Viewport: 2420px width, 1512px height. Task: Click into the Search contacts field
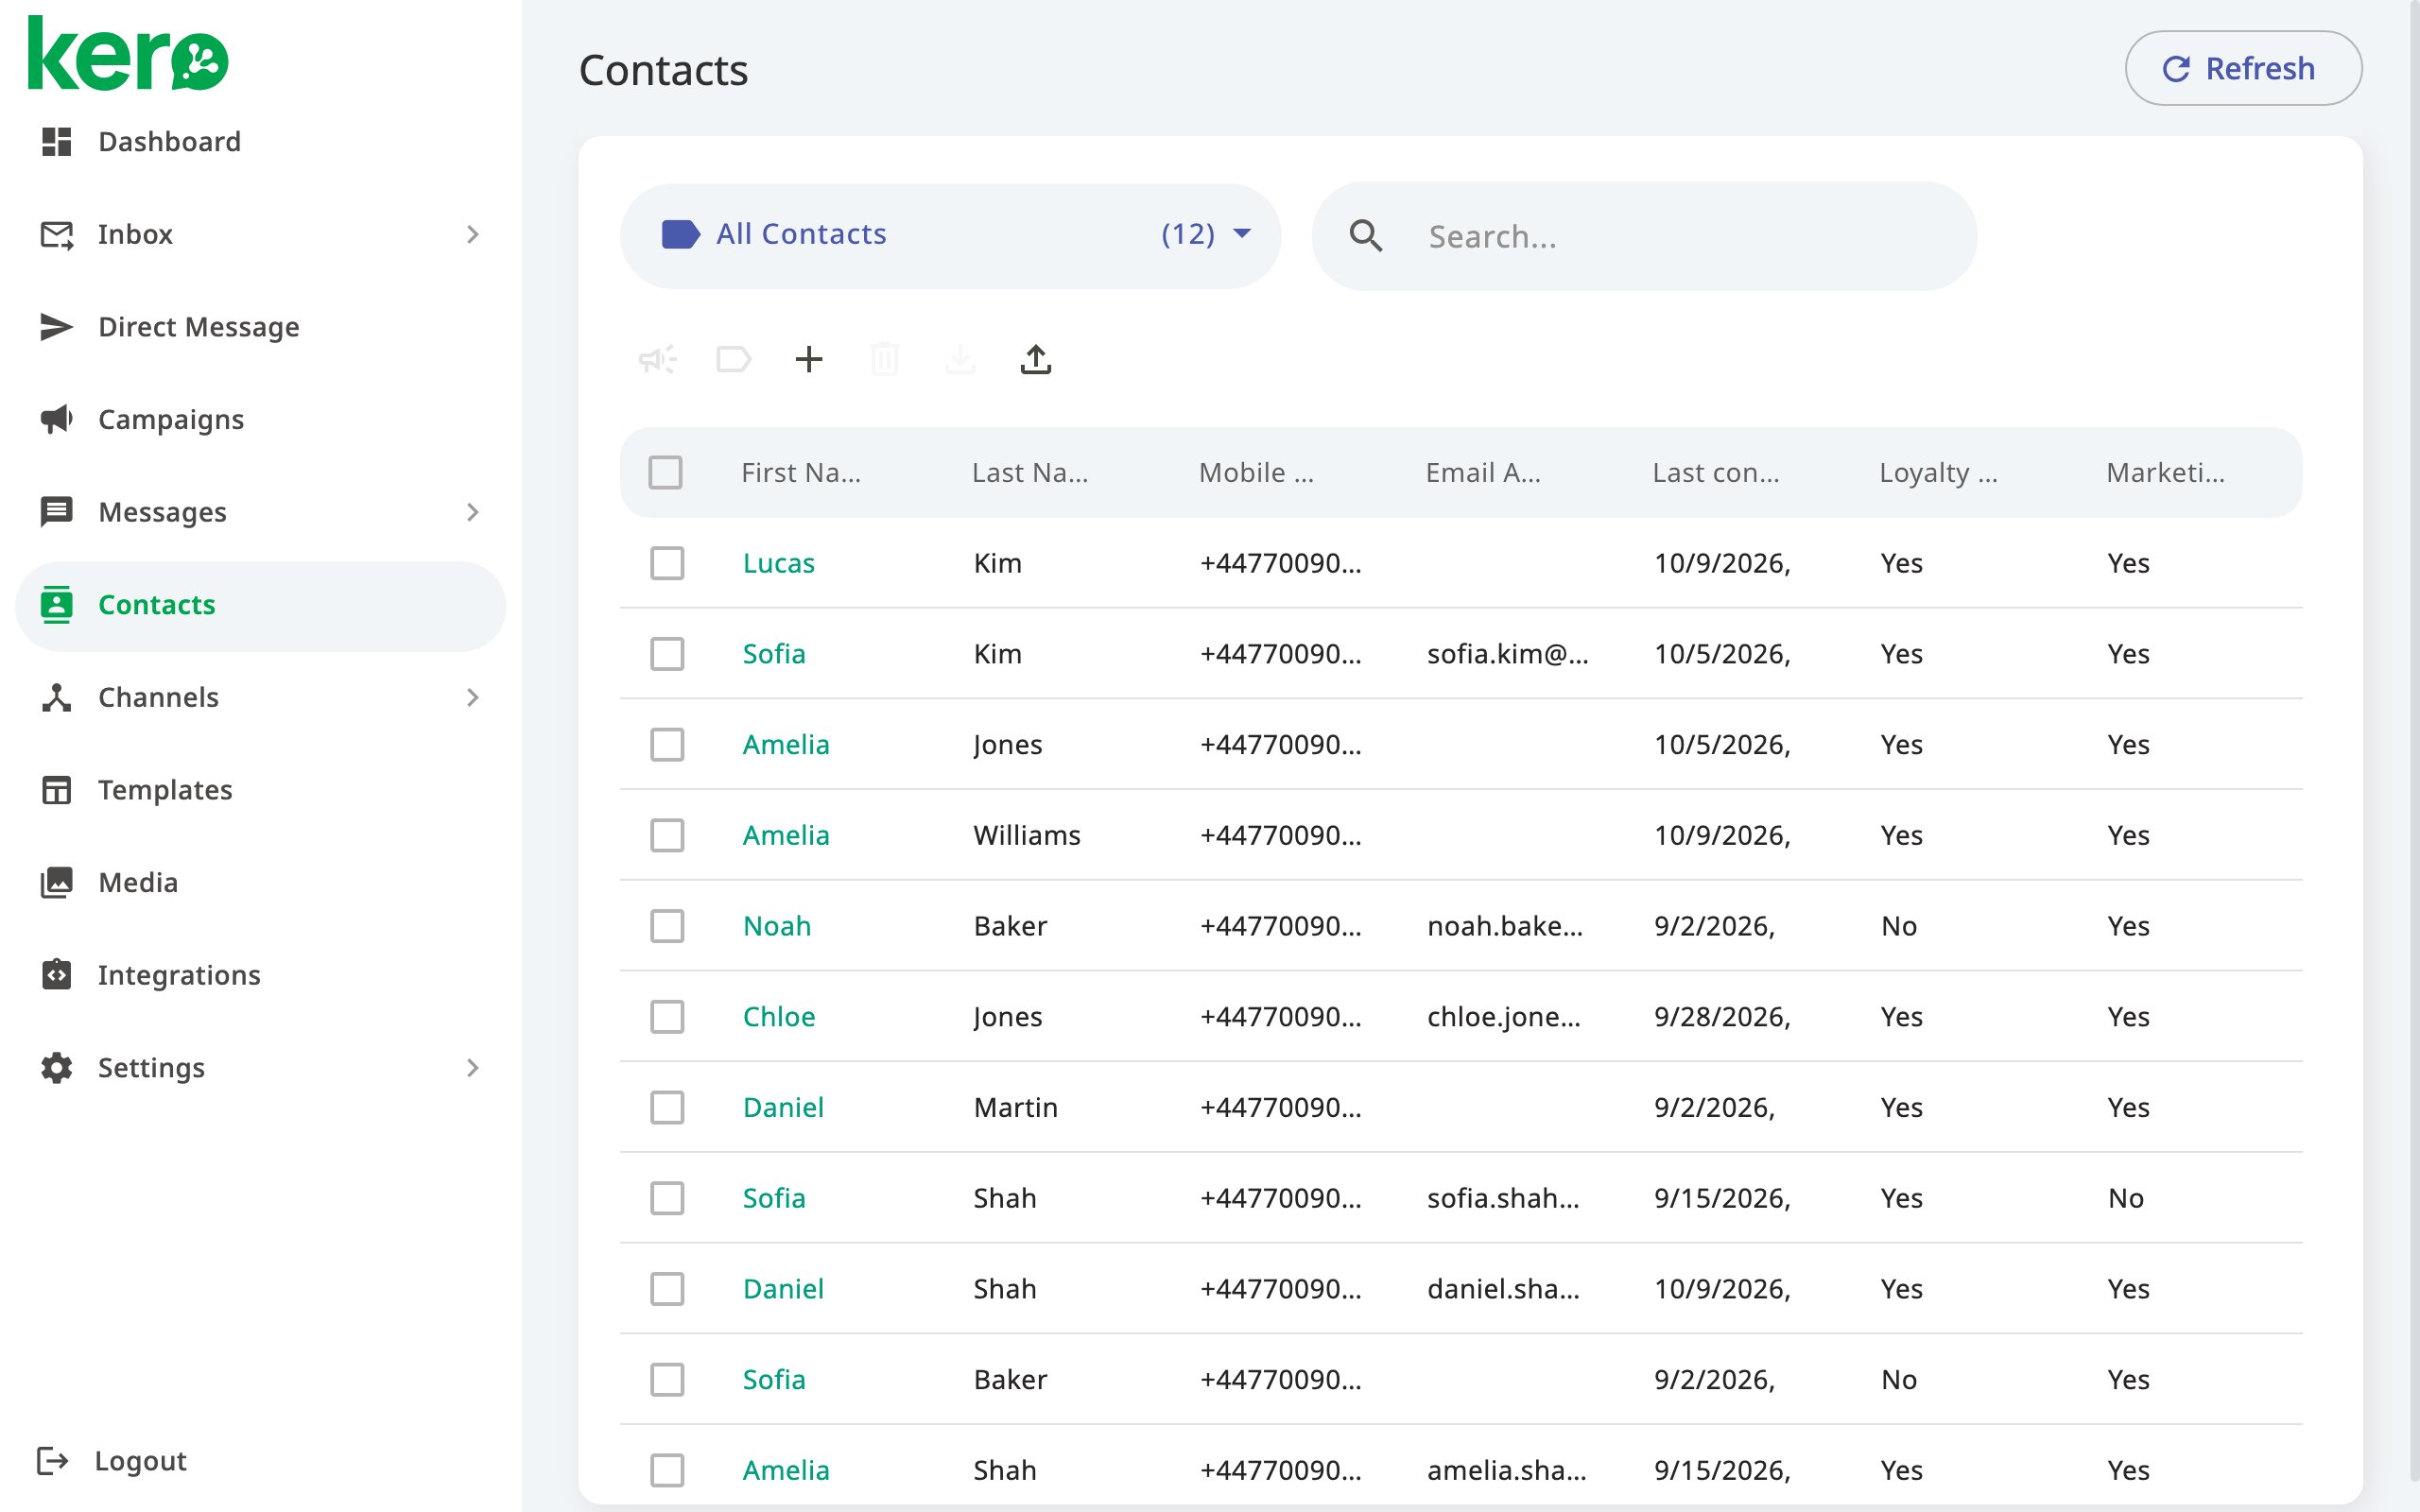coord(1644,236)
